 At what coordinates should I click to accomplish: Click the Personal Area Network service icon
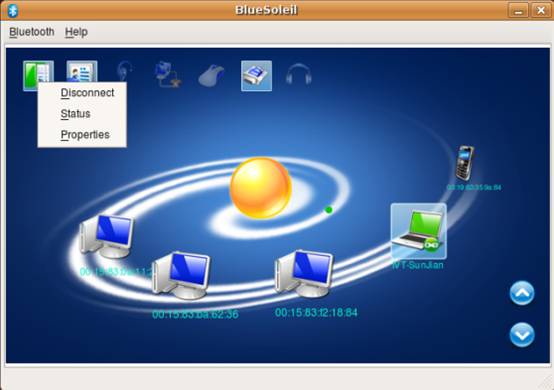[x=168, y=75]
